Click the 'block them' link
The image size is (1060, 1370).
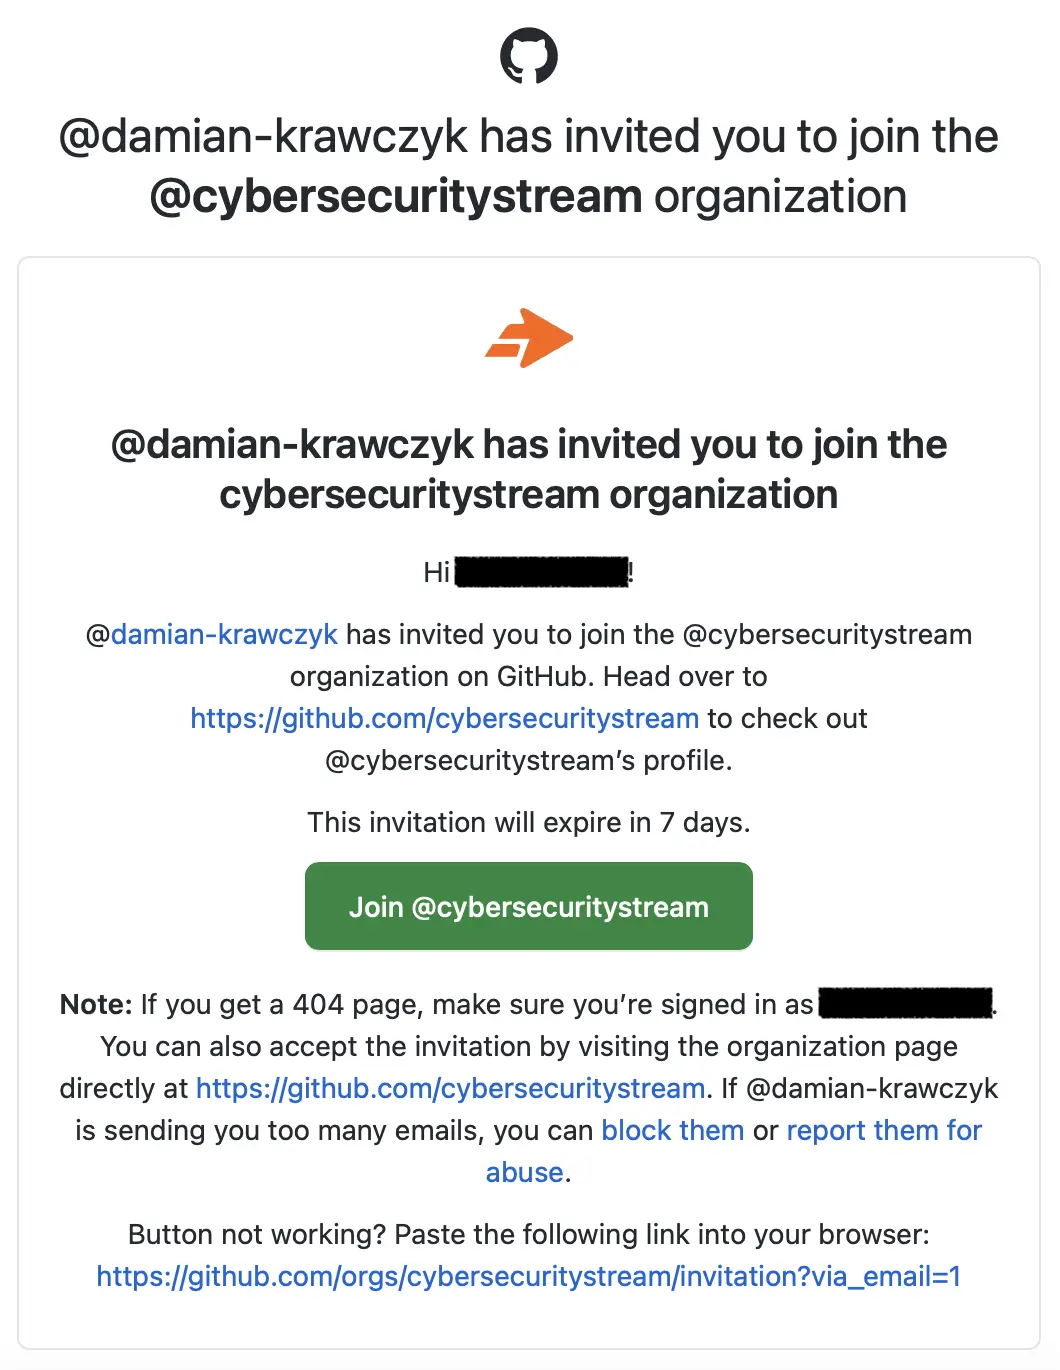pos(673,1130)
